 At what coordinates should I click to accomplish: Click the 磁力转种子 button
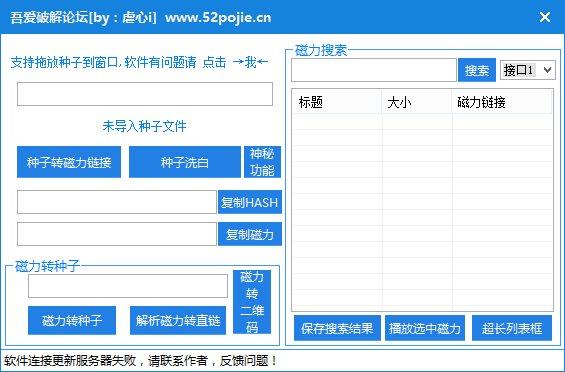[x=72, y=320]
